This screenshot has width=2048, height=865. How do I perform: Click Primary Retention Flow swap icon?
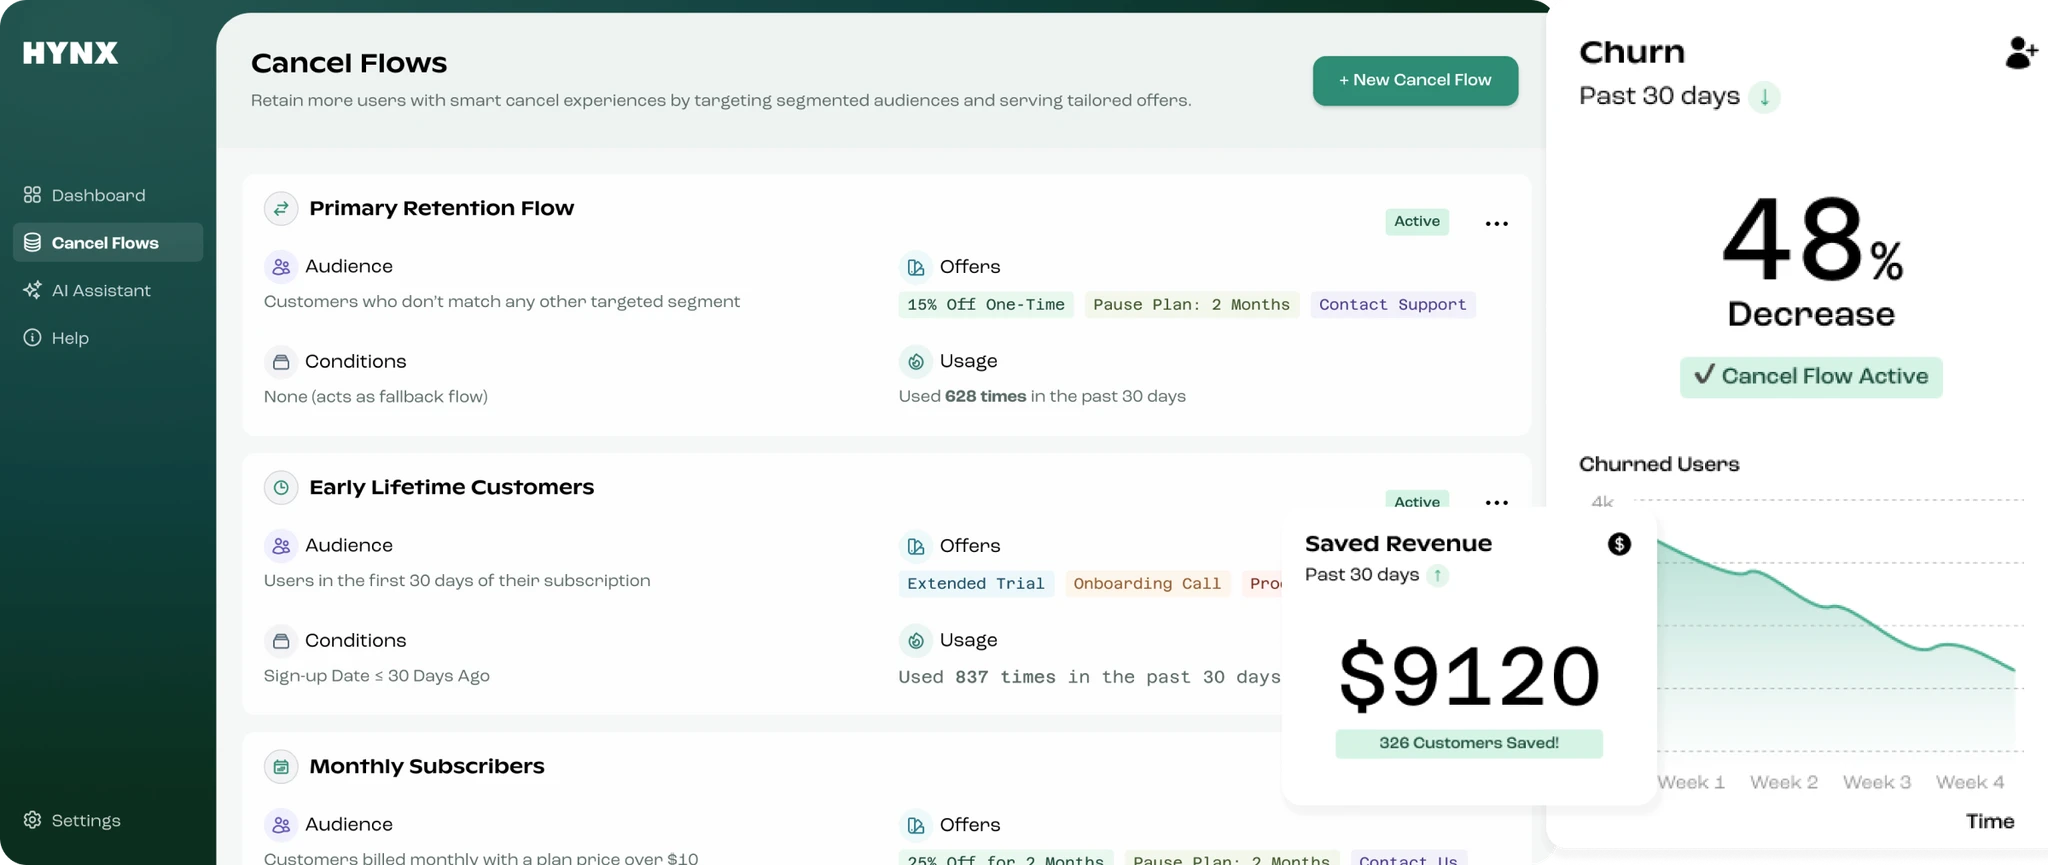click(281, 208)
